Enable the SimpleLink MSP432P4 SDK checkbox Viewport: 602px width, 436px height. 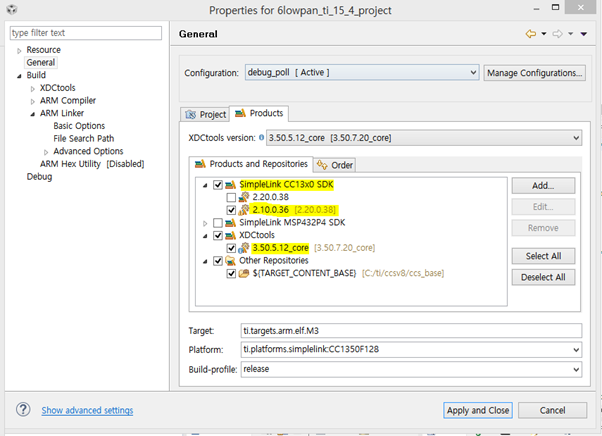(218, 222)
